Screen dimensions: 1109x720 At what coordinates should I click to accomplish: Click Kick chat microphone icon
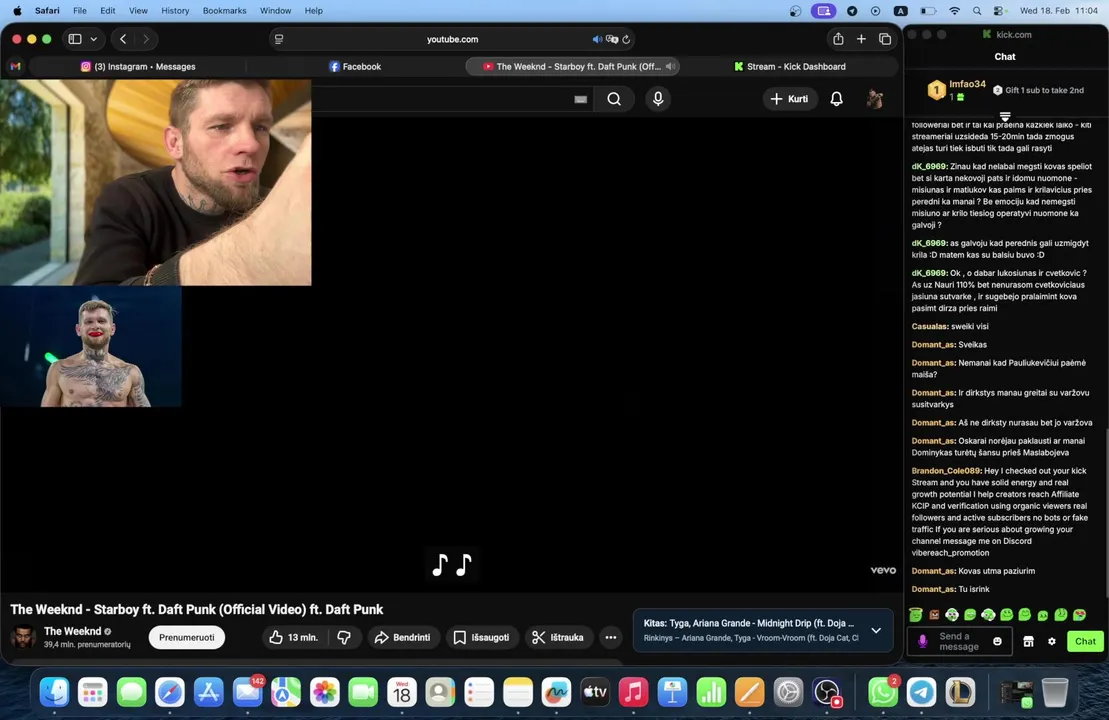point(922,641)
